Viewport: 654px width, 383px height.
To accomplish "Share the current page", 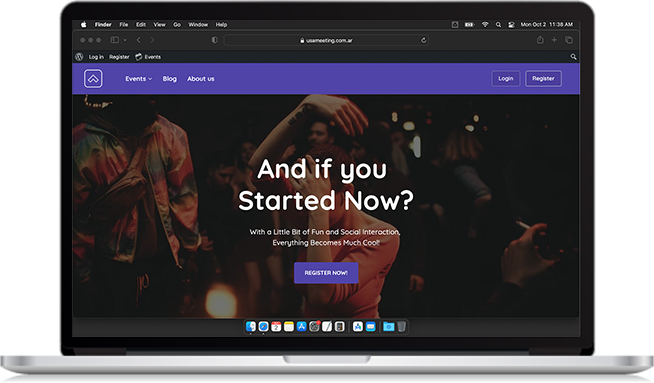I will [x=540, y=40].
